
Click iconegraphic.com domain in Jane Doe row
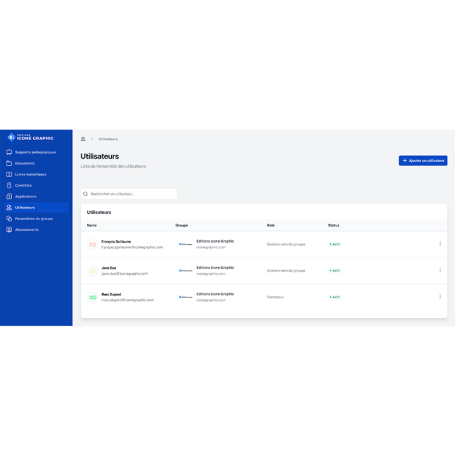coord(211,274)
